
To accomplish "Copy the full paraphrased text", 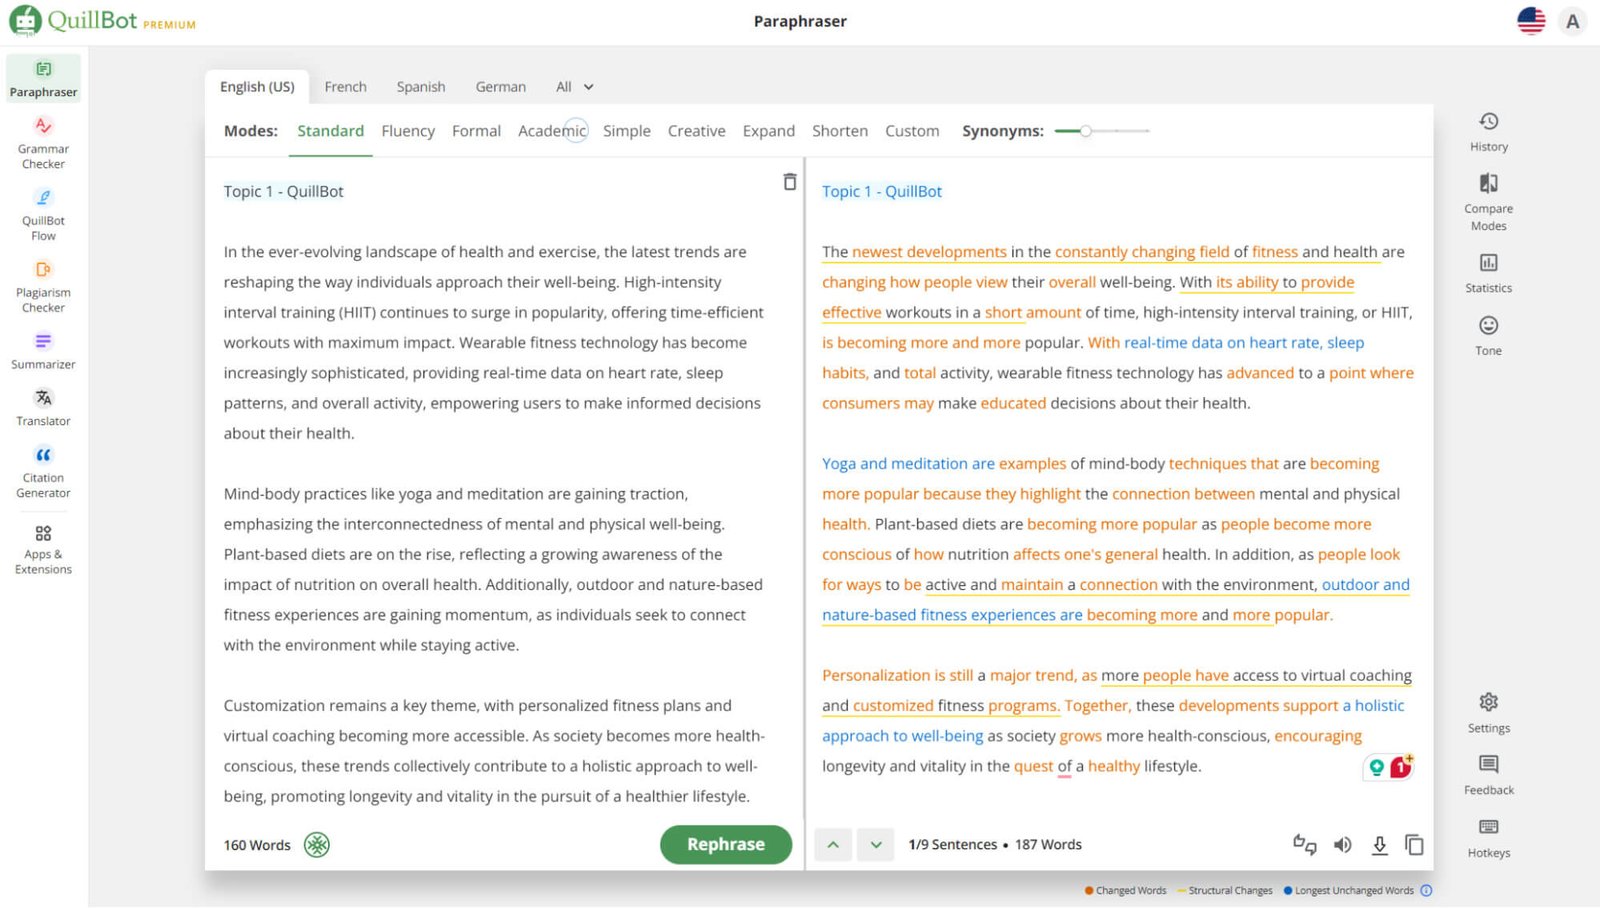I will [x=1414, y=845].
